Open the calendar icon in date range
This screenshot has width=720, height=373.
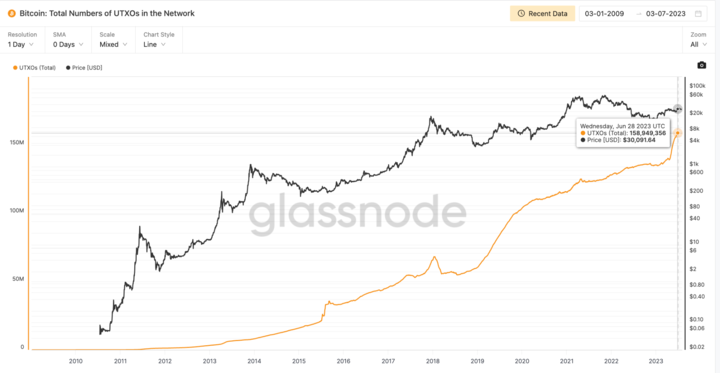coord(698,14)
